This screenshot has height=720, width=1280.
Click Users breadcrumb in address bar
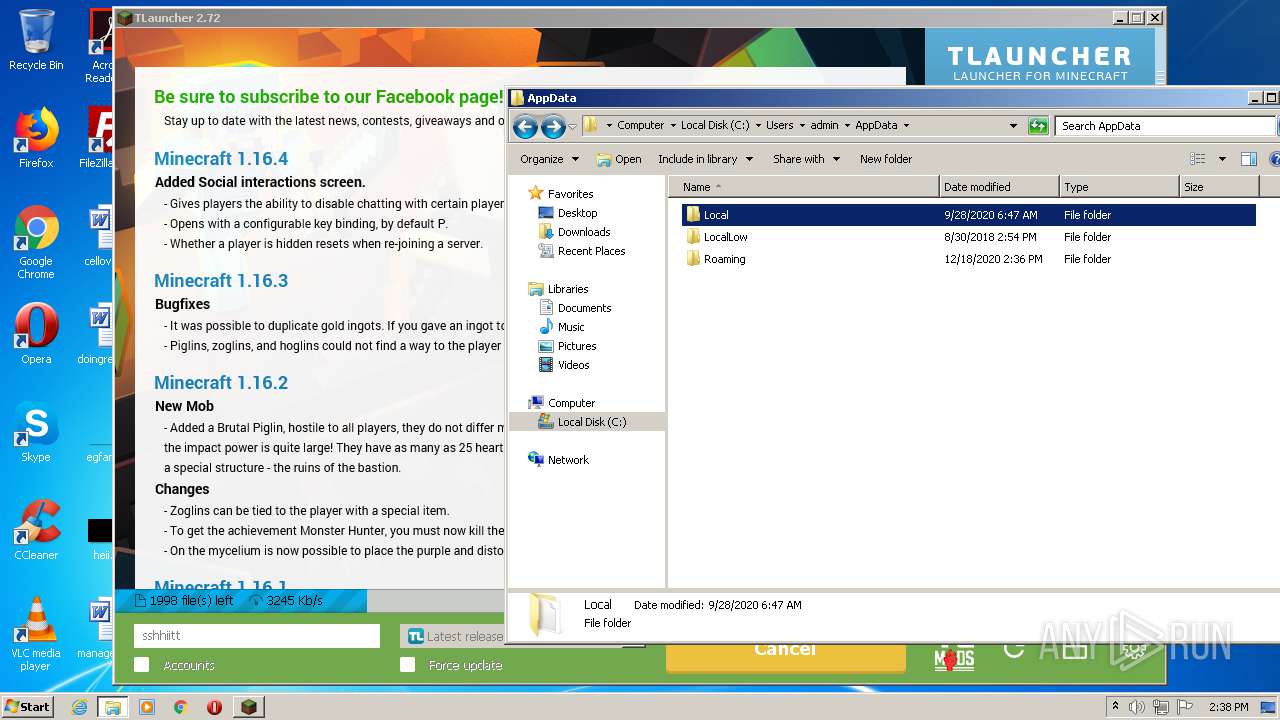click(780, 126)
